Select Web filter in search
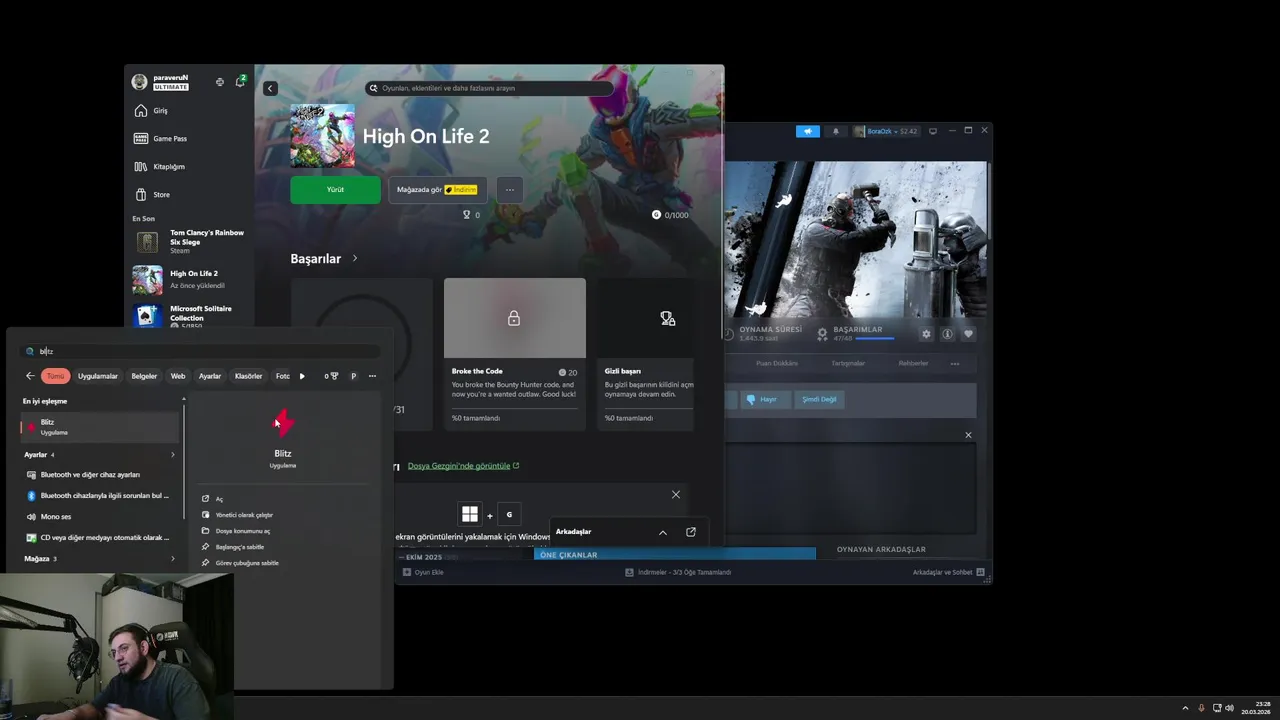Image resolution: width=1280 pixels, height=720 pixels. tap(178, 376)
